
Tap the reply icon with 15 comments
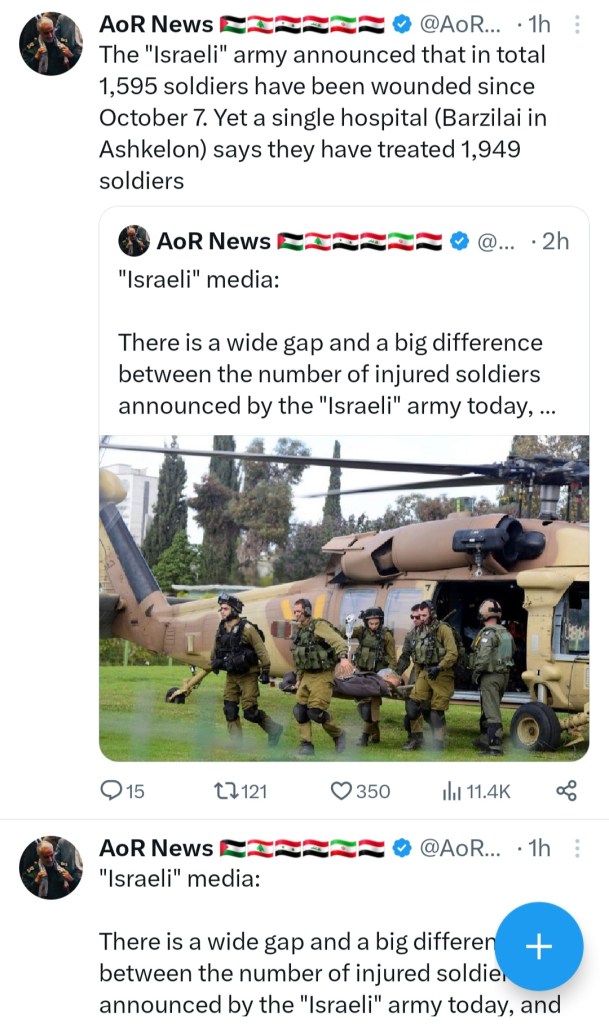tap(112, 790)
